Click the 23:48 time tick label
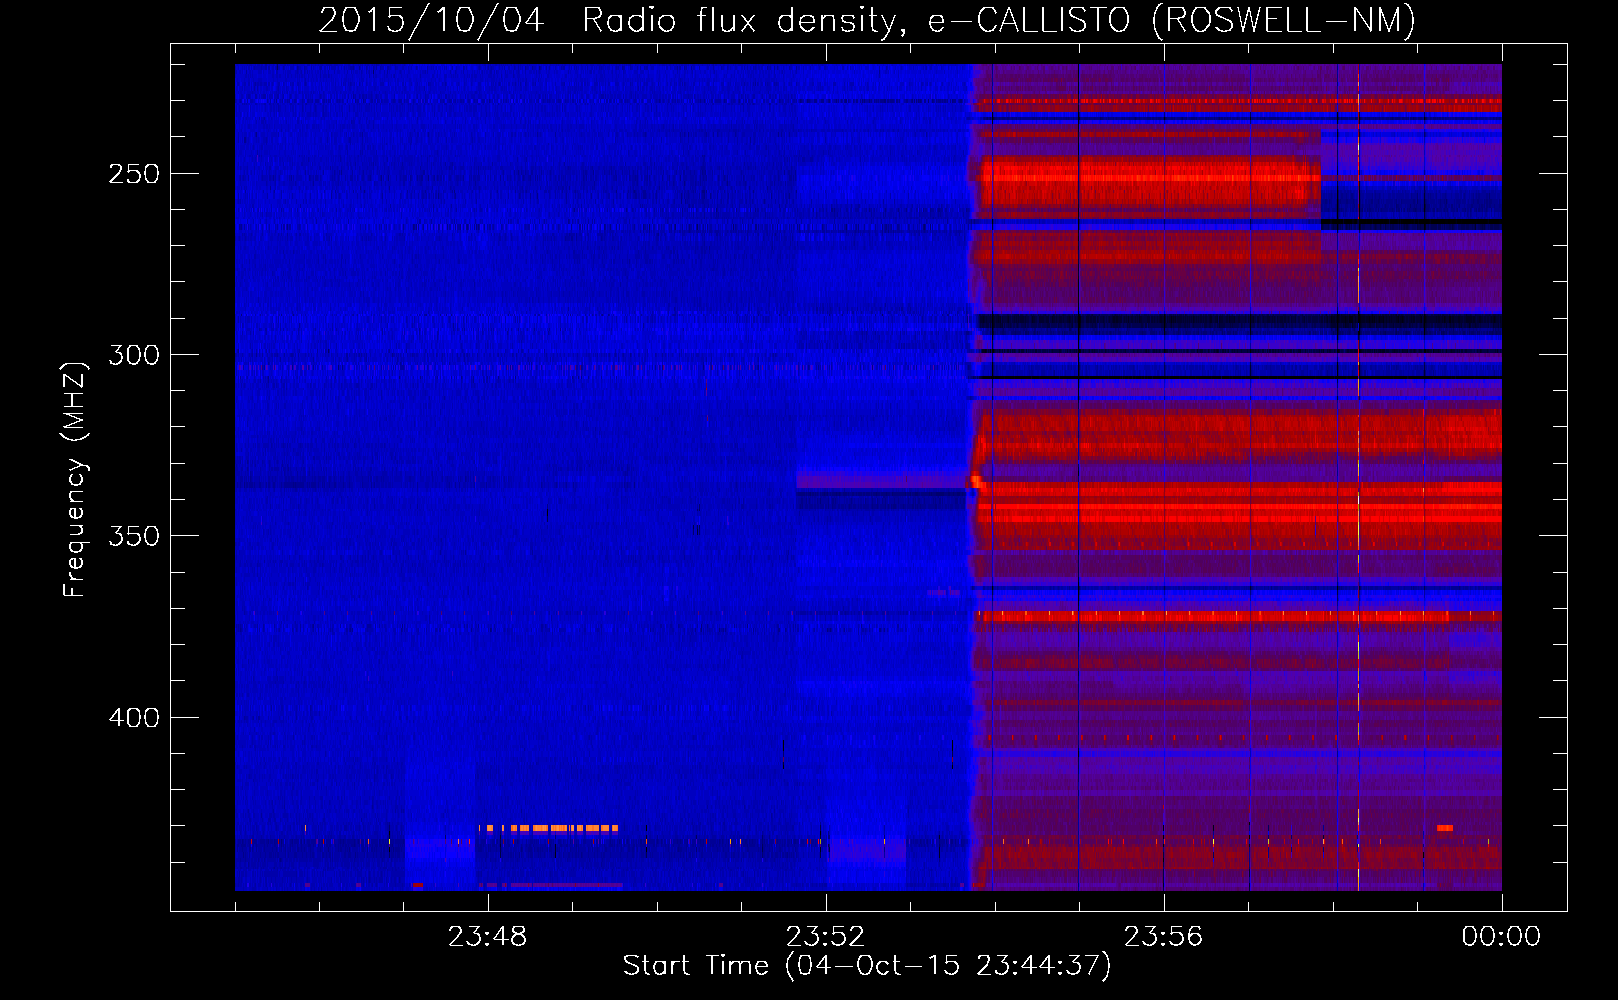 pos(487,937)
